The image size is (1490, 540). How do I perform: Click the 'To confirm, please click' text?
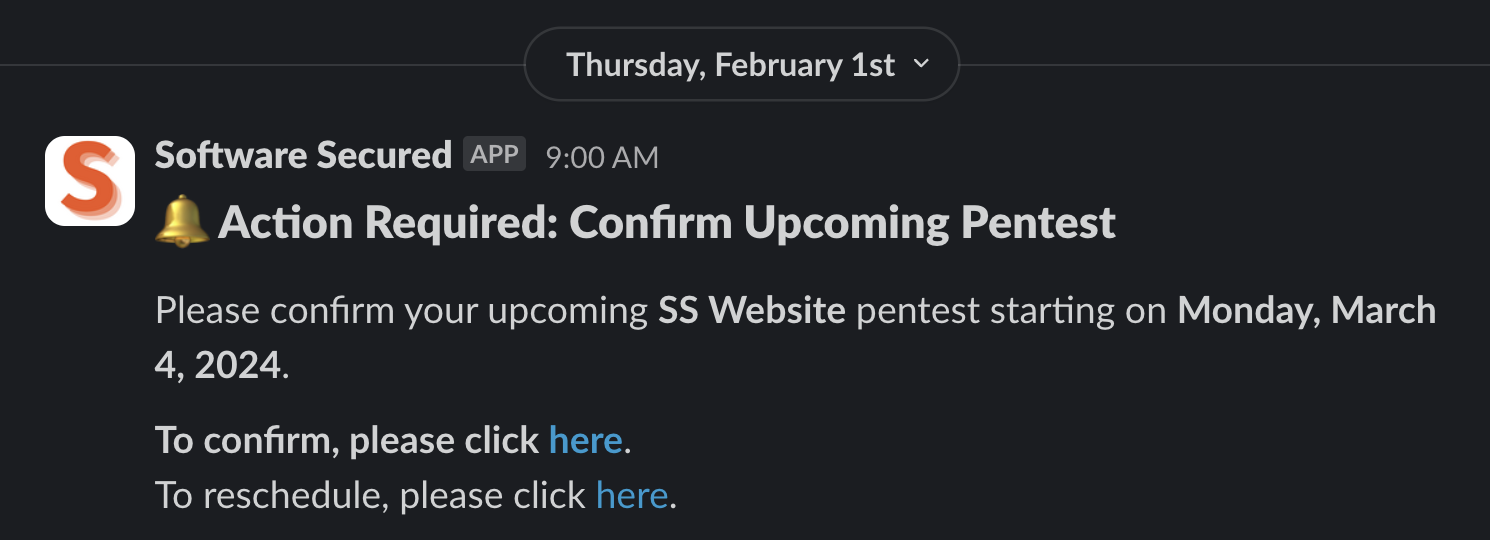tap(347, 440)
